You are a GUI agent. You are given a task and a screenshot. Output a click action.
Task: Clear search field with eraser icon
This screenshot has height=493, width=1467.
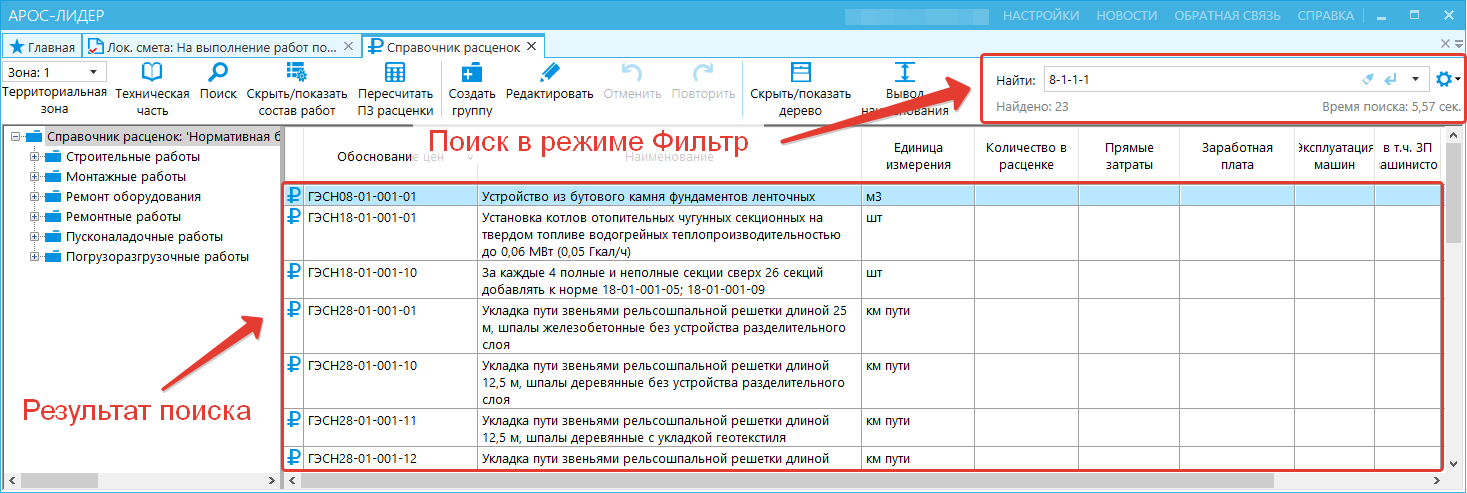[1369, 79]
